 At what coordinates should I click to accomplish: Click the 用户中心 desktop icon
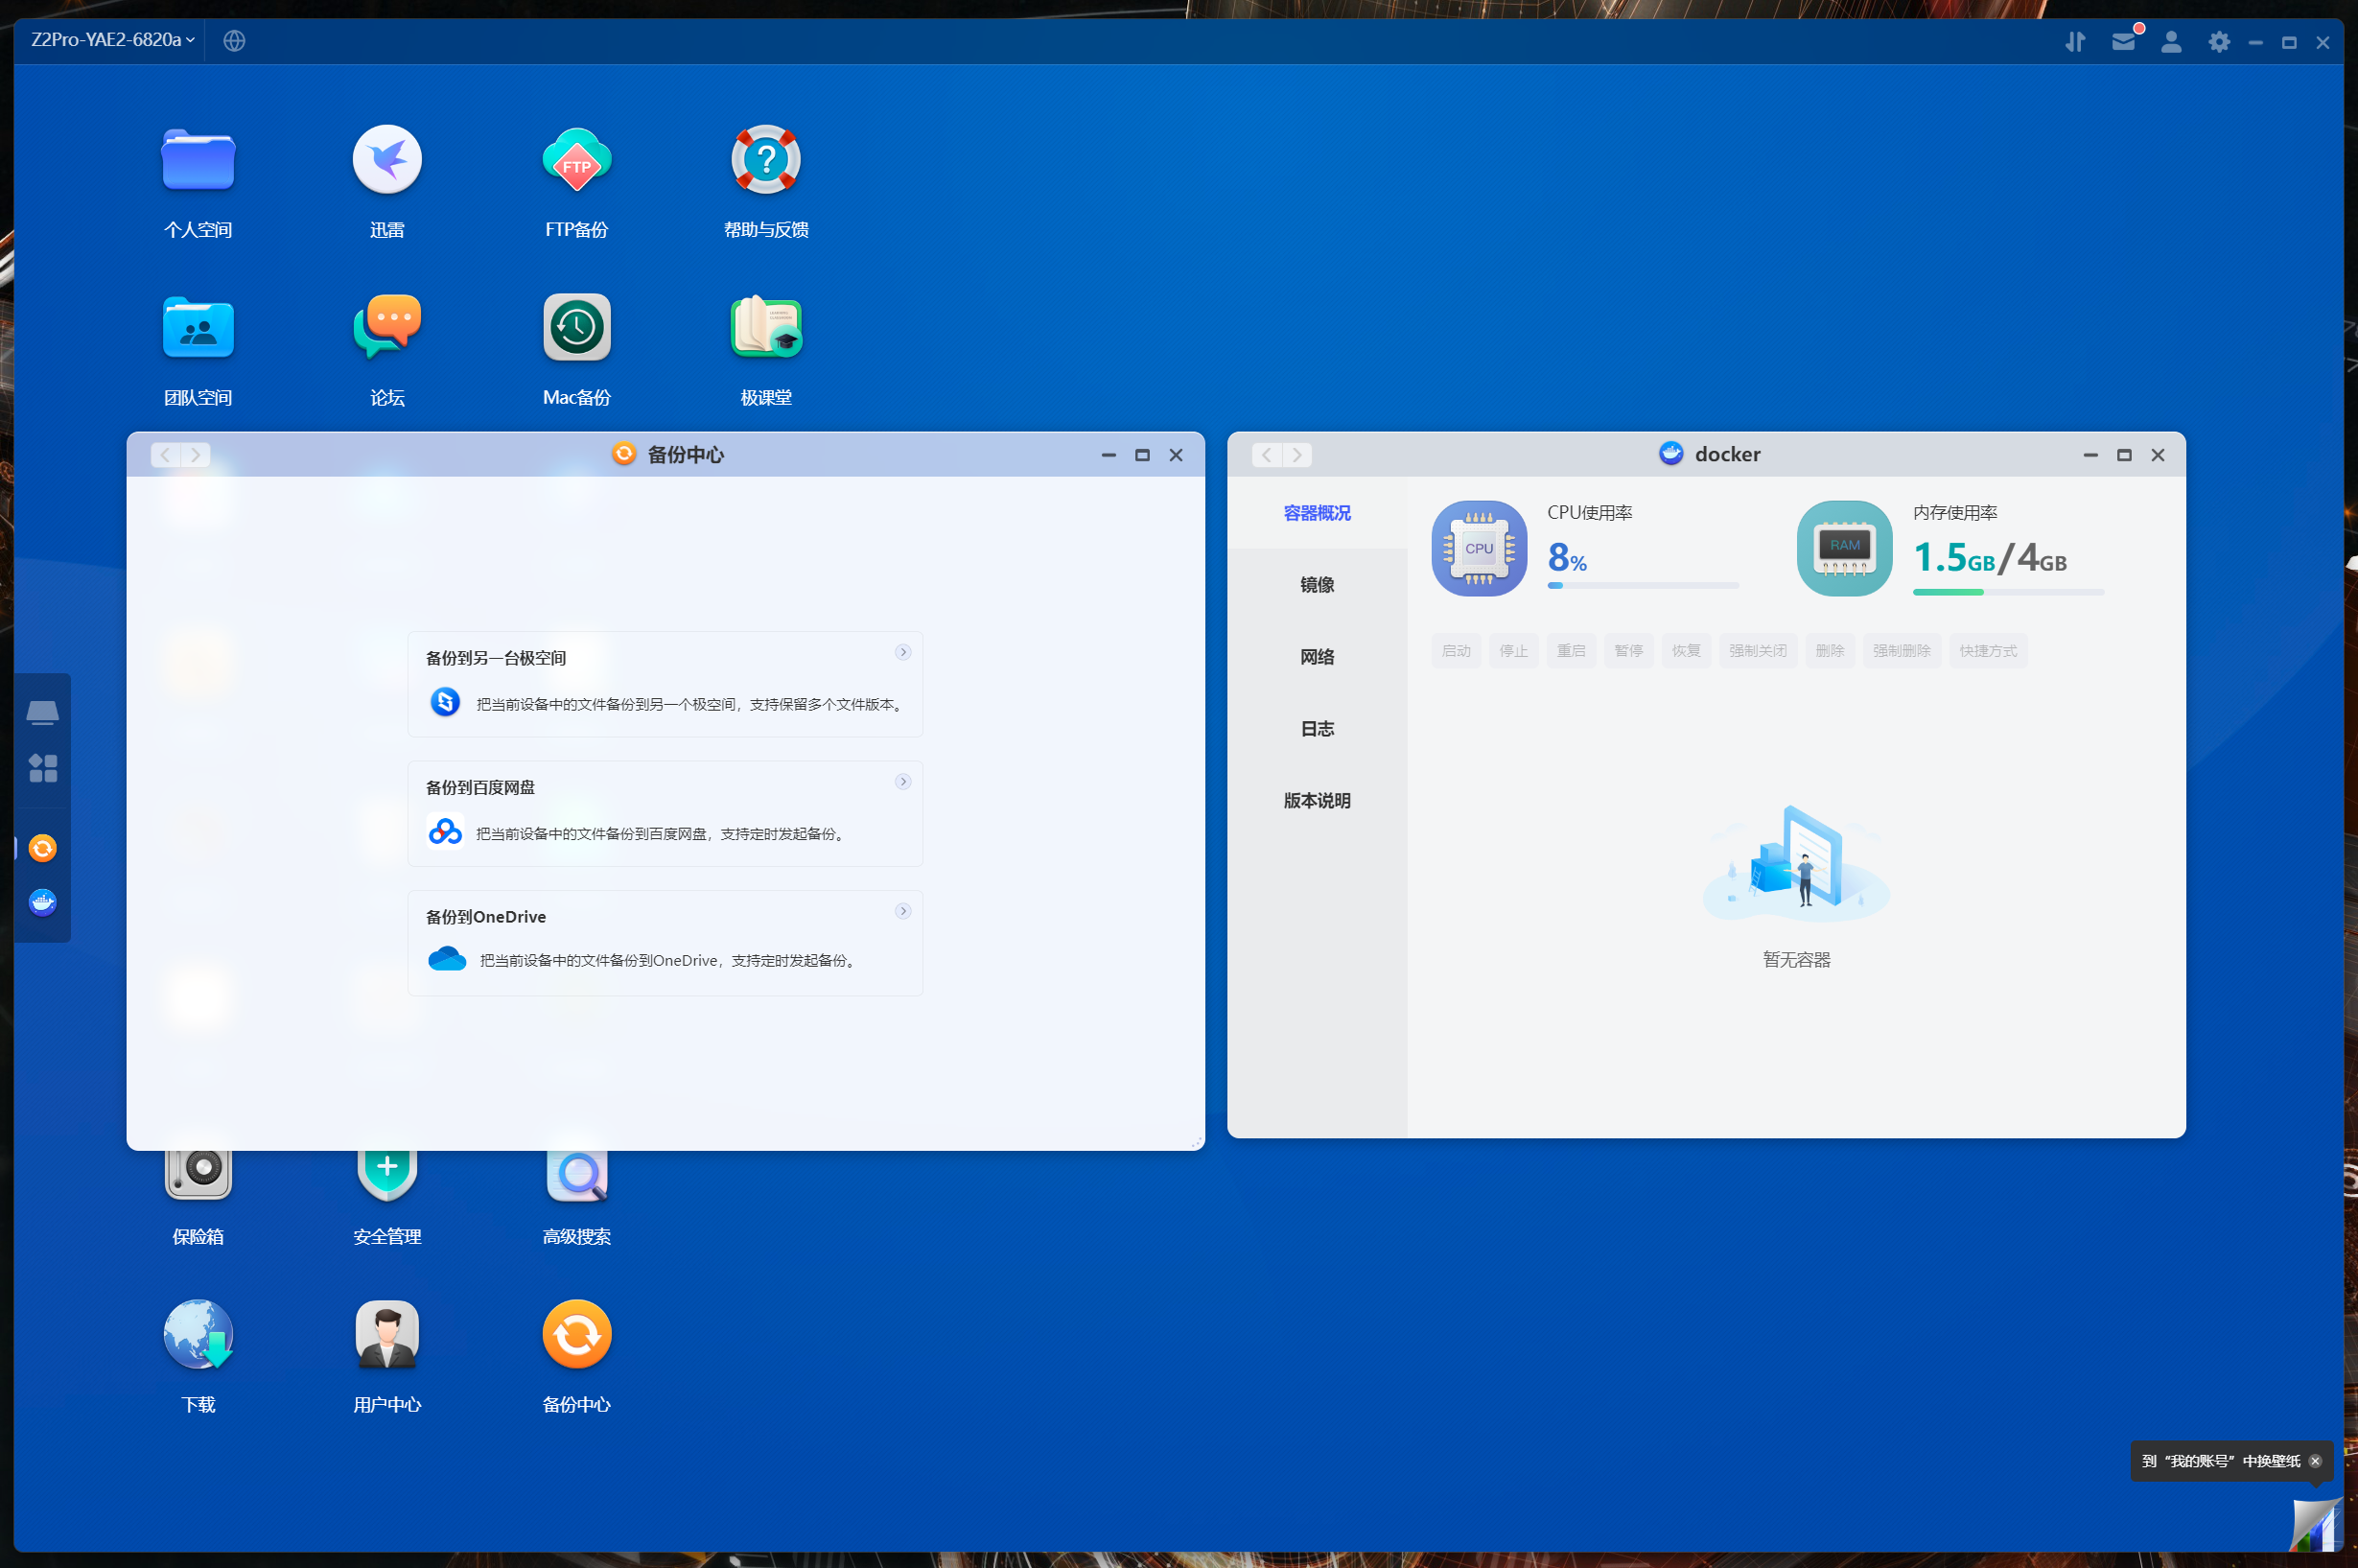tap(387, 1335)
